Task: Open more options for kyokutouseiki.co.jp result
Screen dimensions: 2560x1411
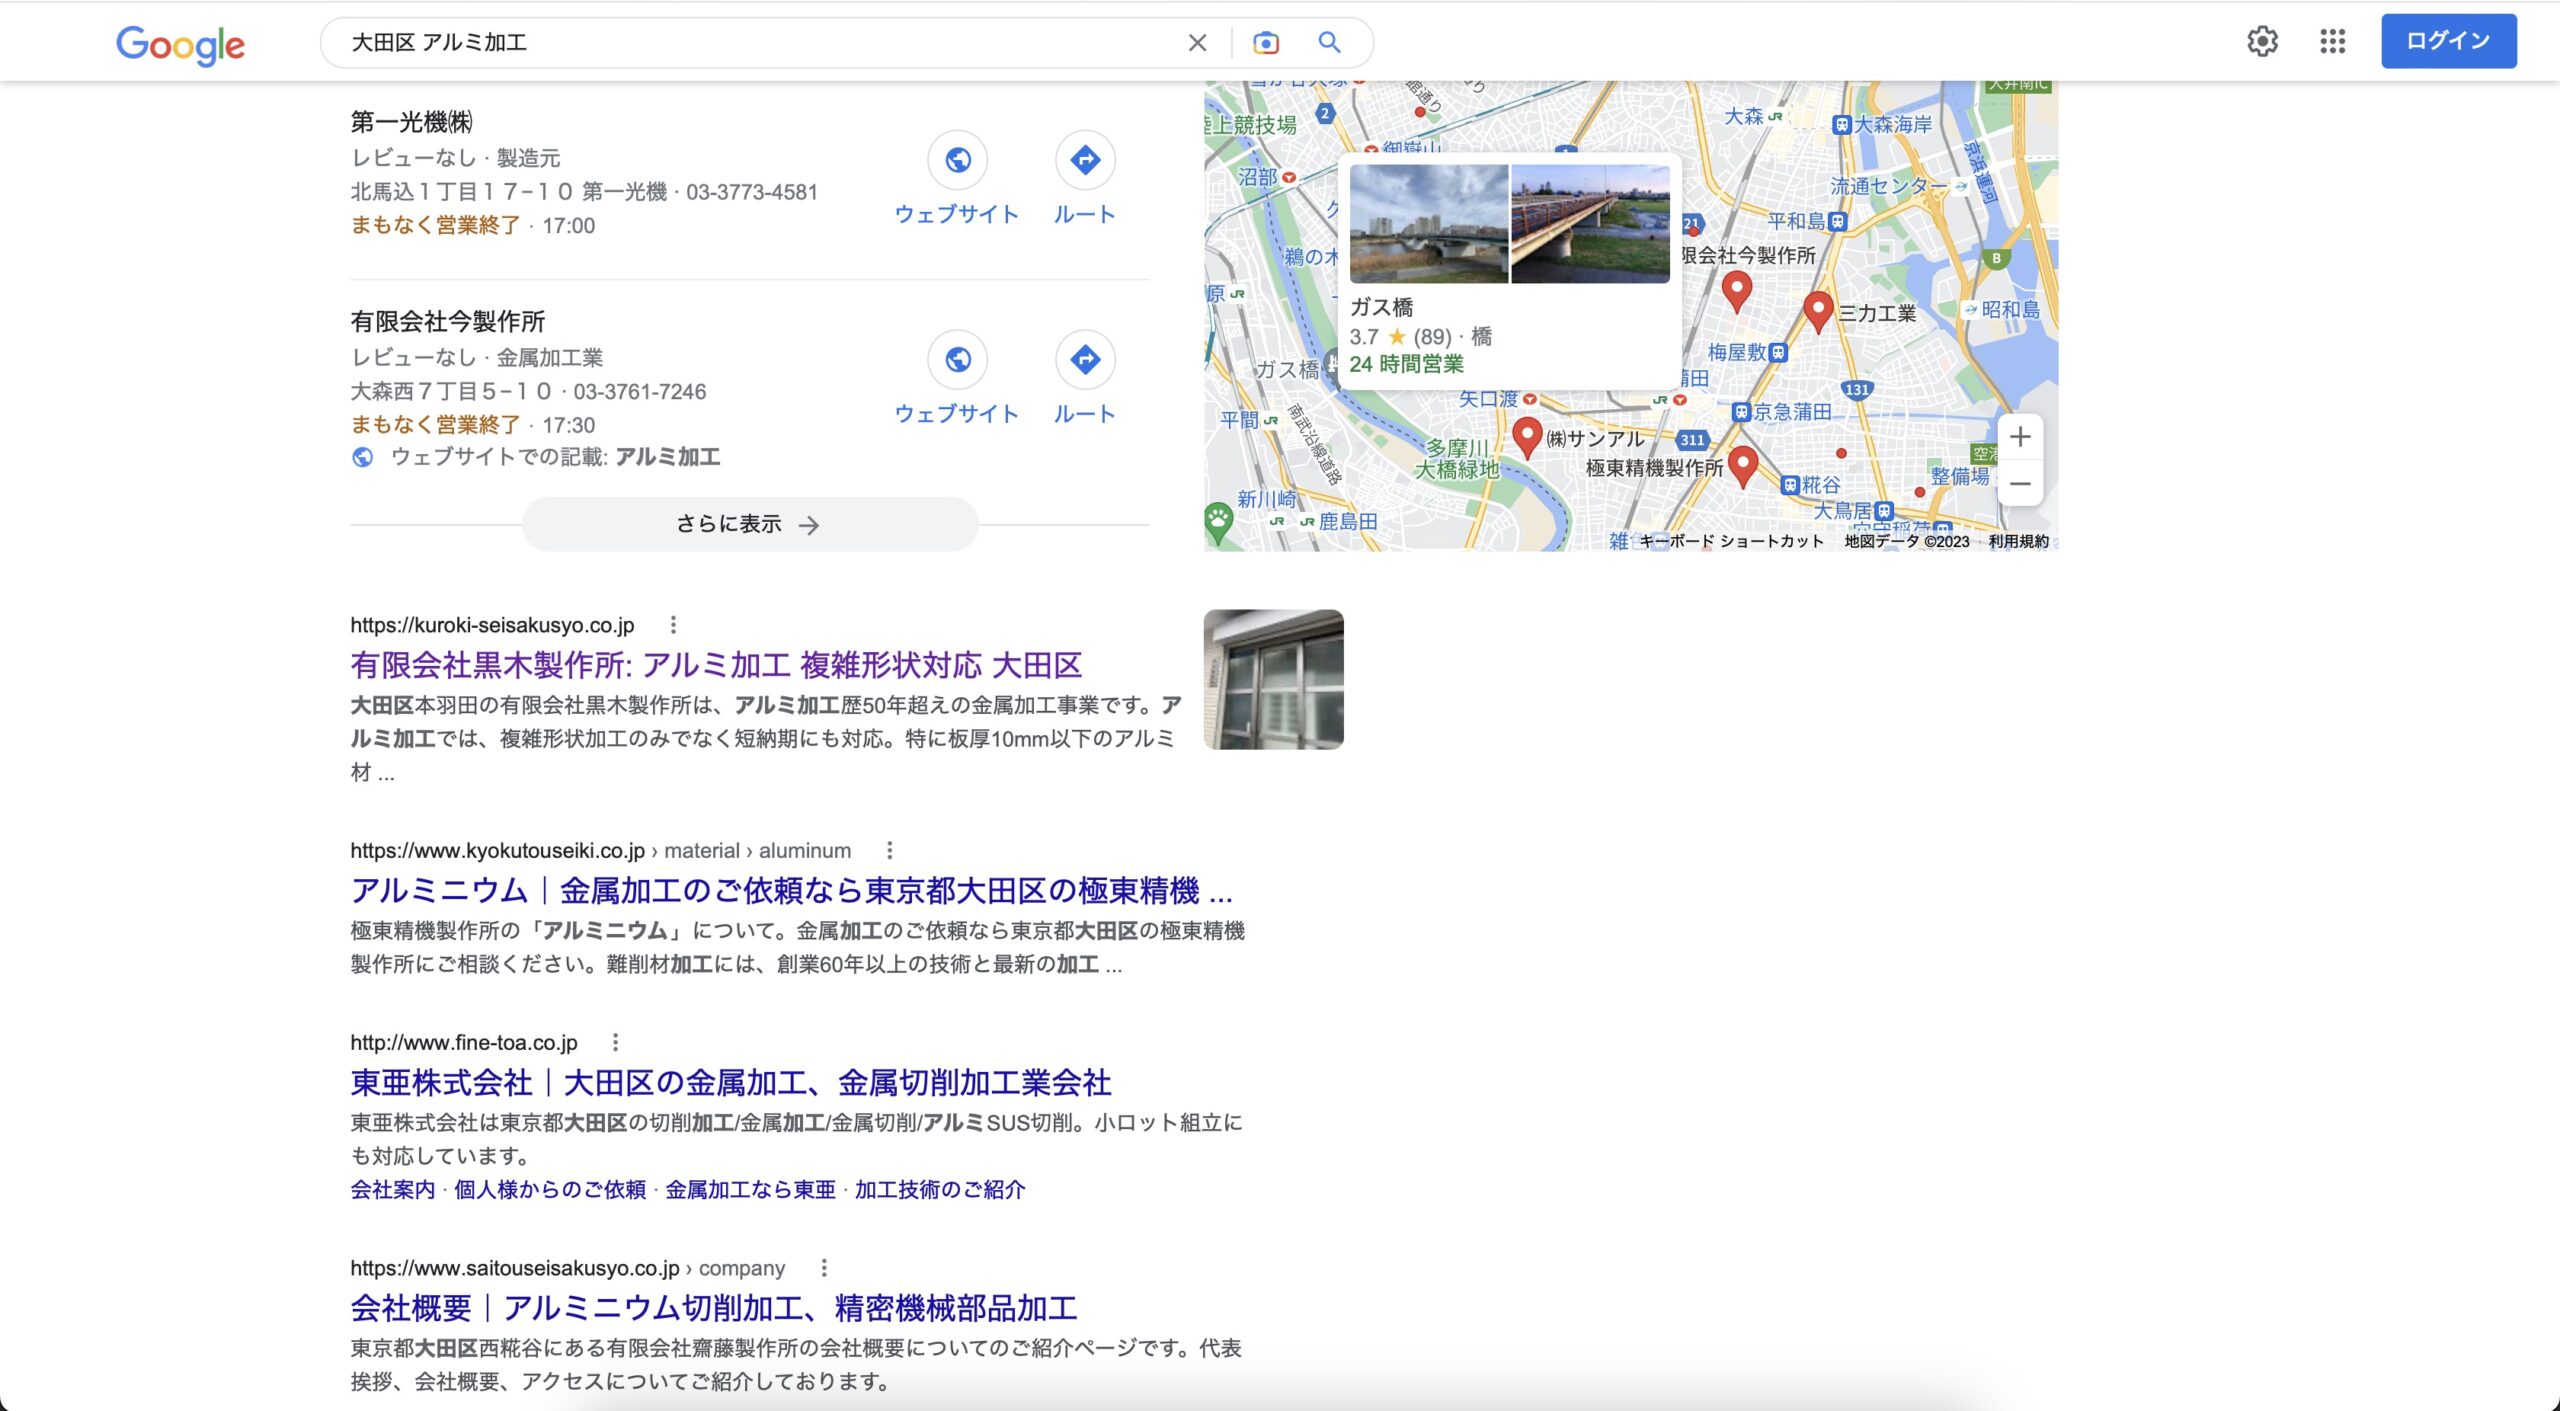Action: tap(889, 851)
